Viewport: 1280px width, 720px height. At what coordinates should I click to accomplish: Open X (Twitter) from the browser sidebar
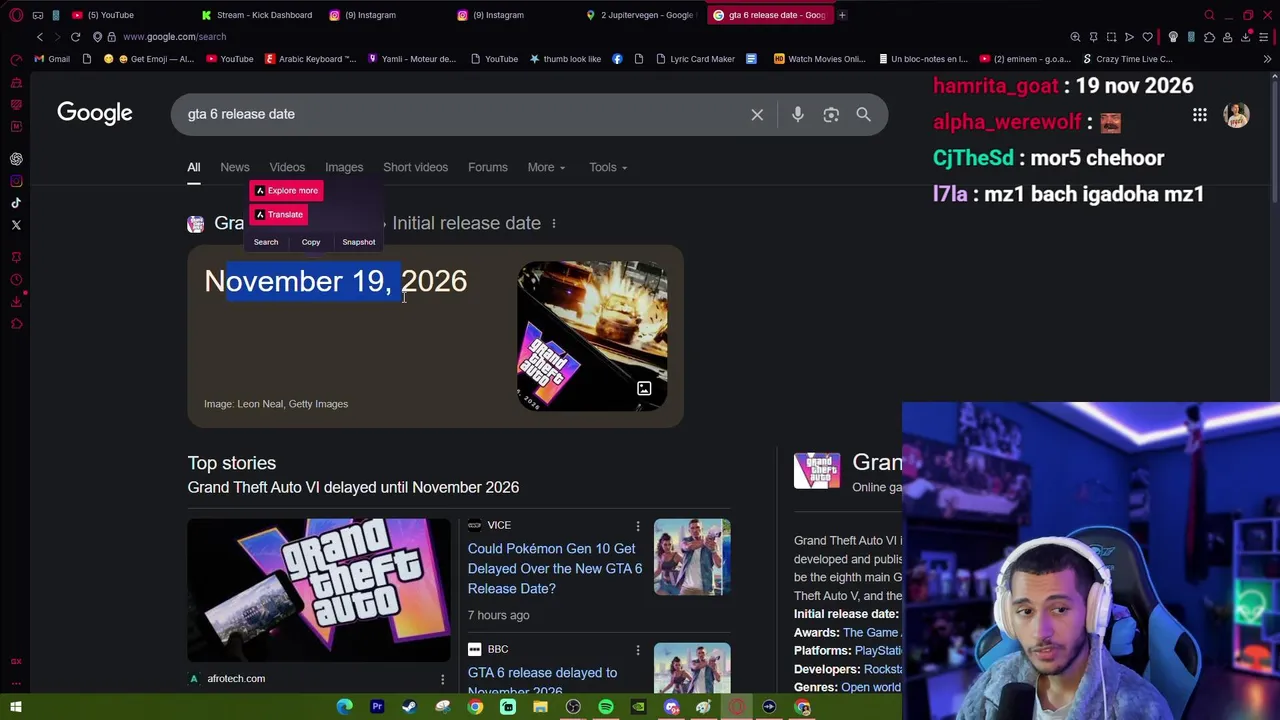[x=16, y=225]
